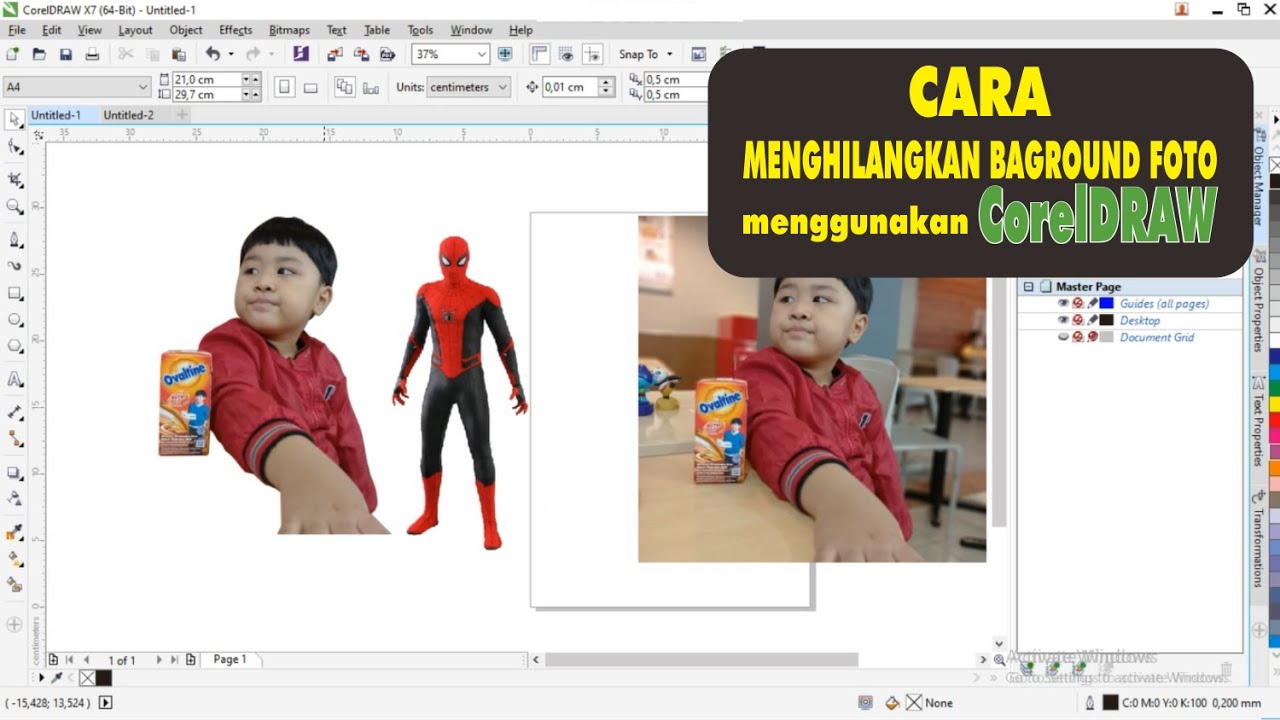Click the Export icon

coord(361,54)
